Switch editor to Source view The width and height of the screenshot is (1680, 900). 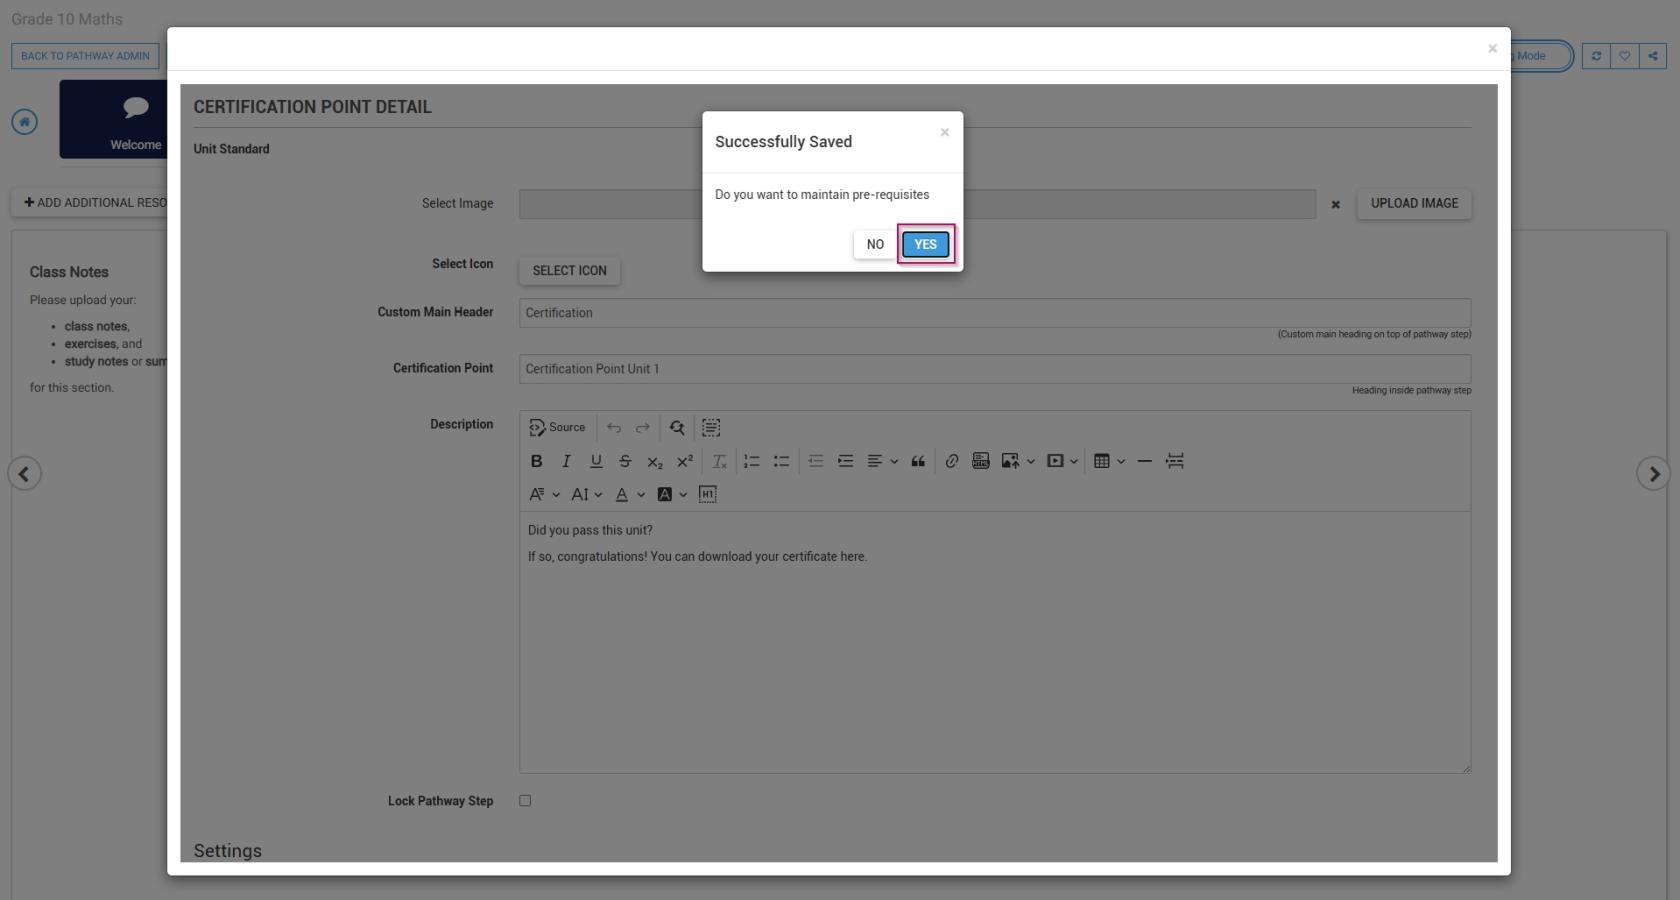click(558, 427)
